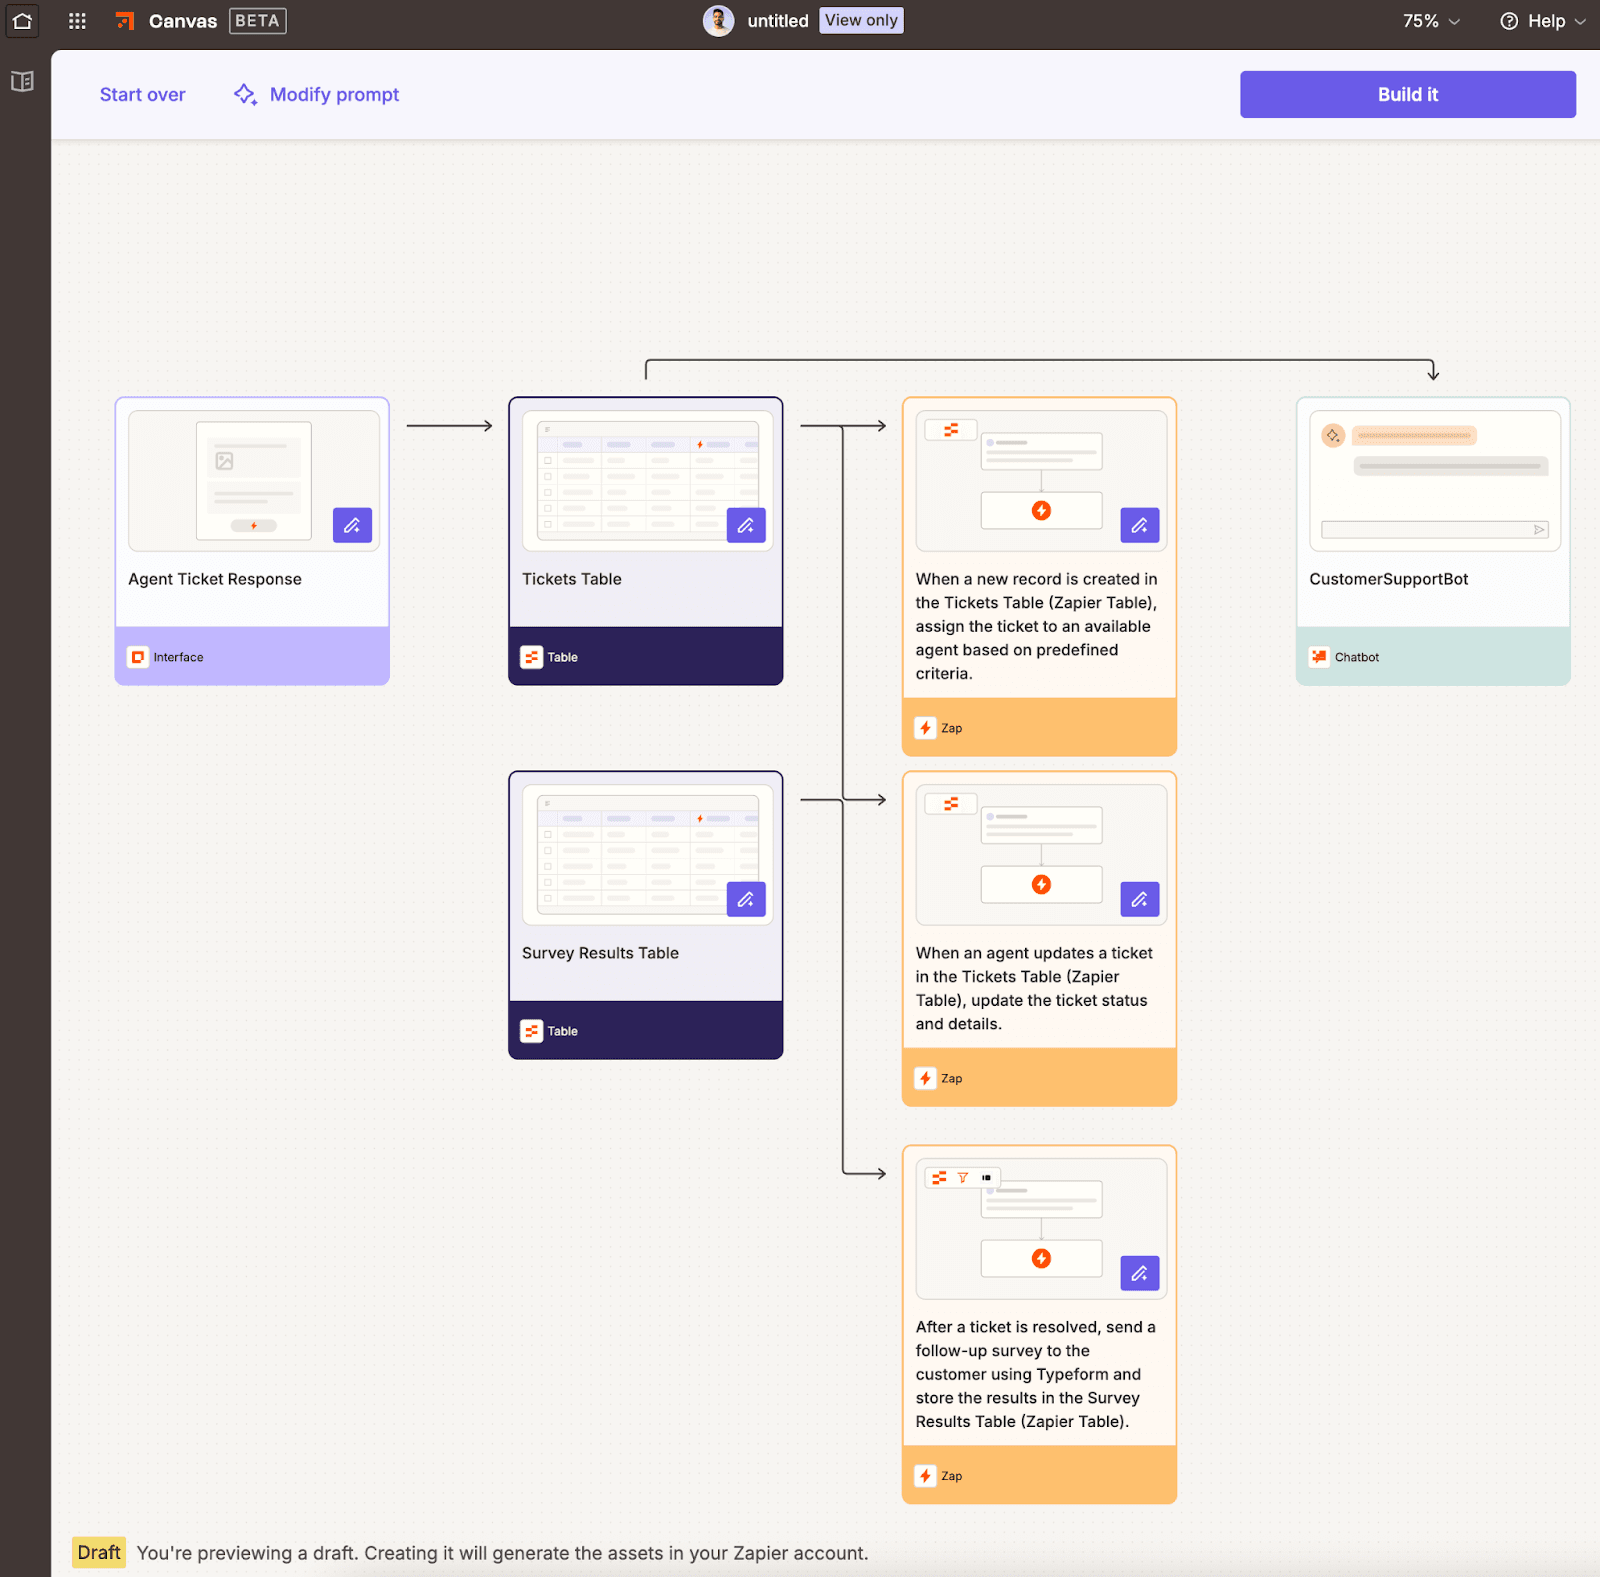
Task: Select the assign-ticket Zap preview thumbnail
Action: coord(1041,480)
